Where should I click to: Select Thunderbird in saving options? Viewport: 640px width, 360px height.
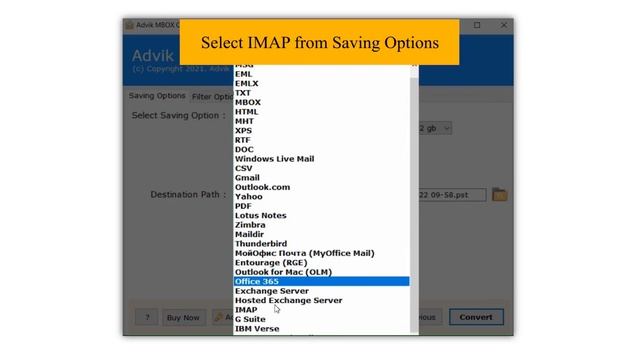click(322, 244)
